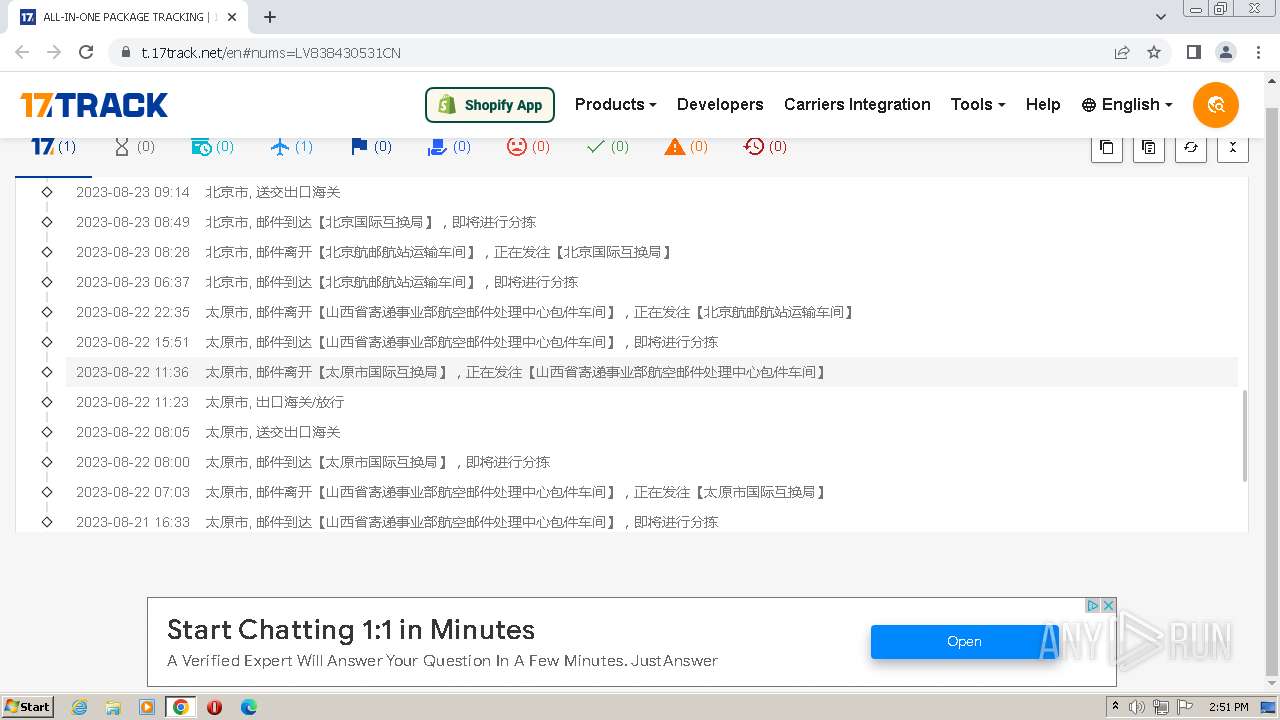Click the 2023-08-23 08:28 event text

pyautogui.click(x=440, y=252)
